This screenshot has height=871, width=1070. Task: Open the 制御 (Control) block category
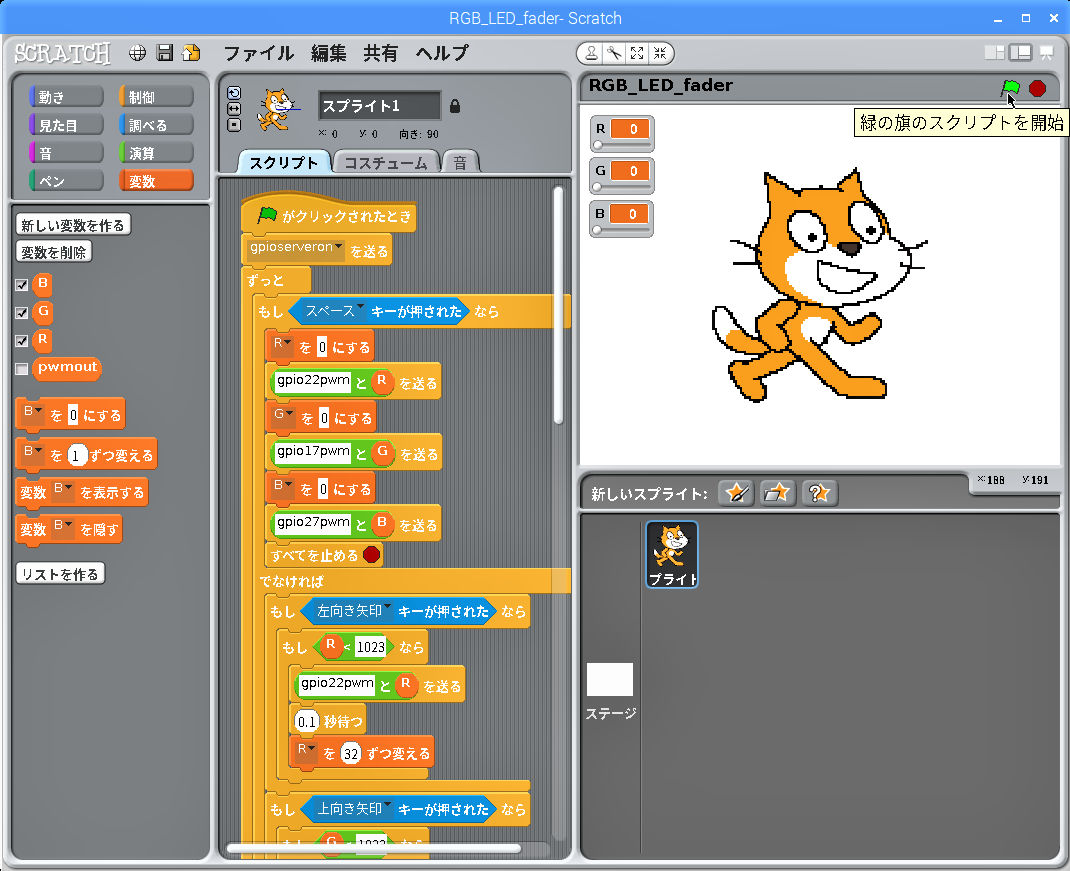(x=156, y=97)
